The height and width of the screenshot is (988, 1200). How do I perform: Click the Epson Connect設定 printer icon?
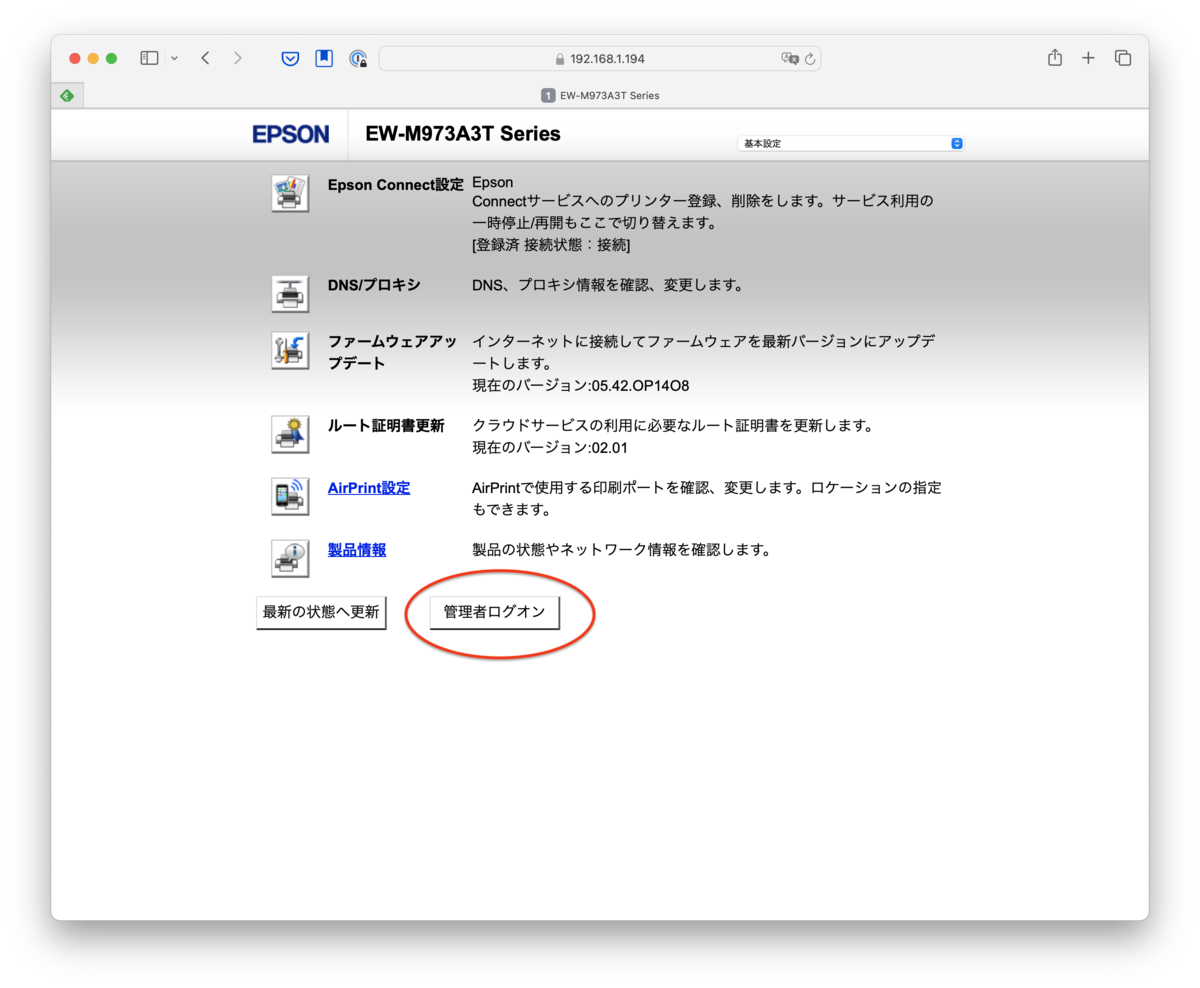click(x=290, y=192)
